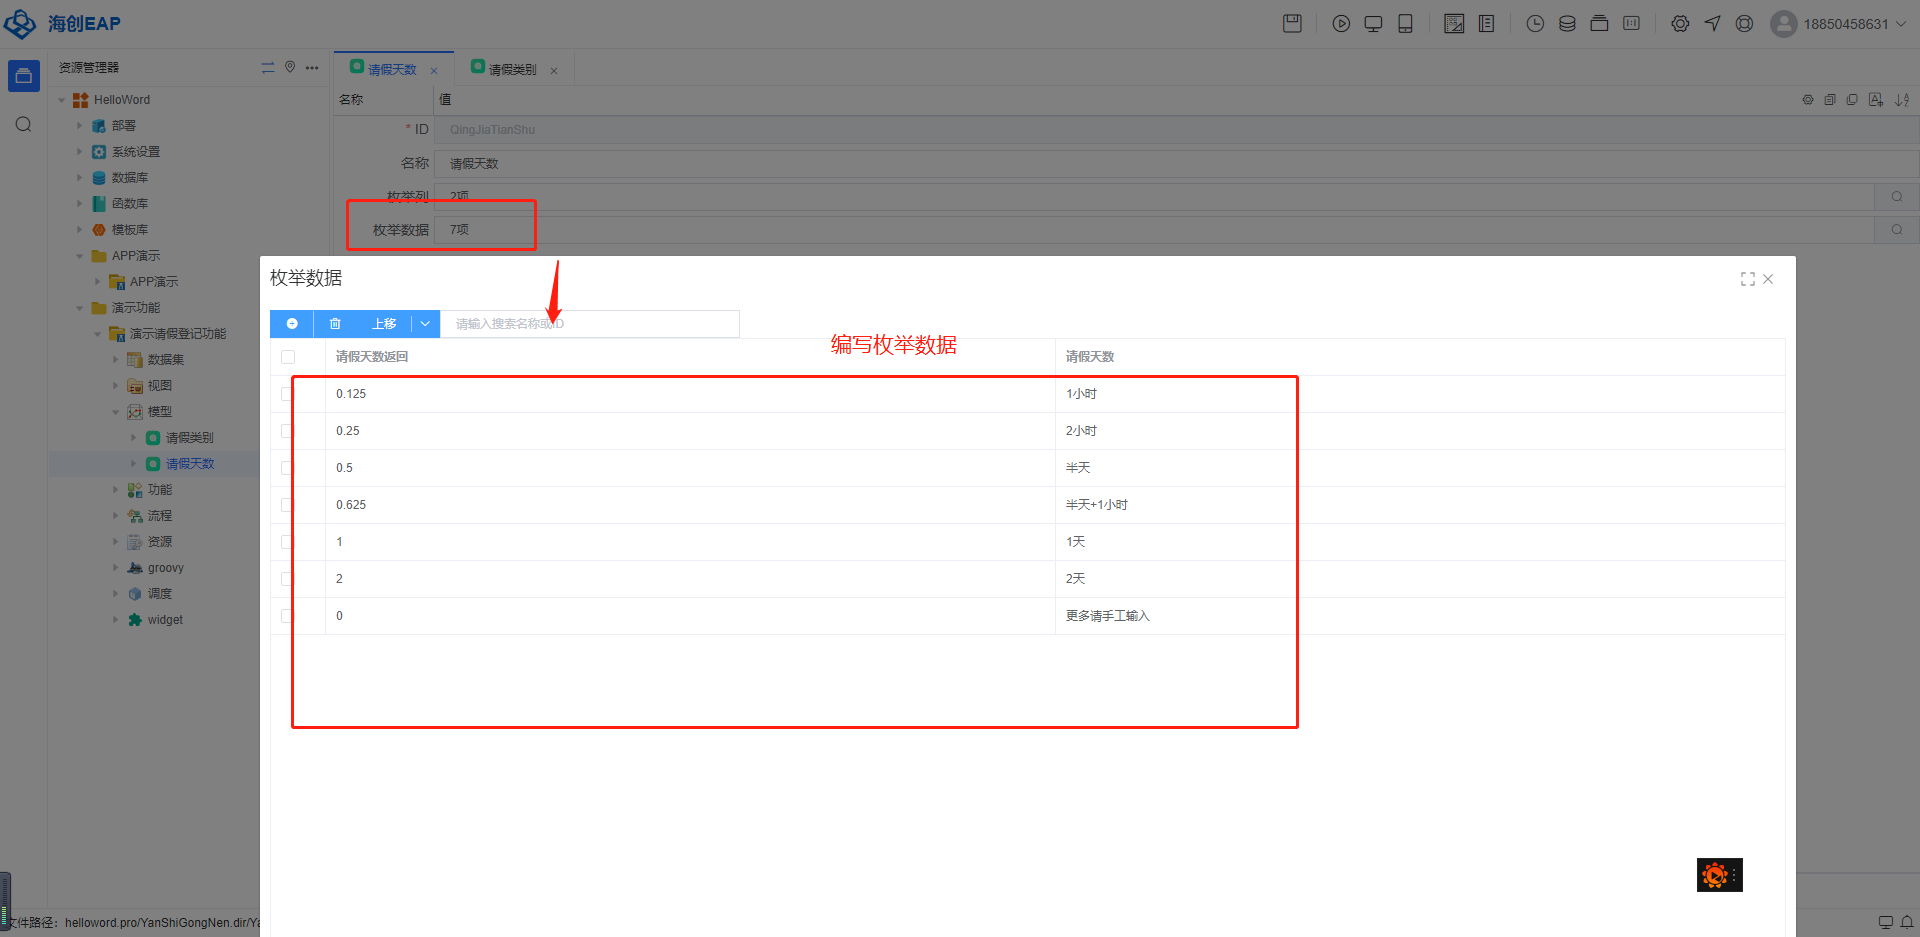Open the mobile device preview icon
The height and width of the screenshot is (937, 1920).
pyautogui.click(x=1405, y=24)
